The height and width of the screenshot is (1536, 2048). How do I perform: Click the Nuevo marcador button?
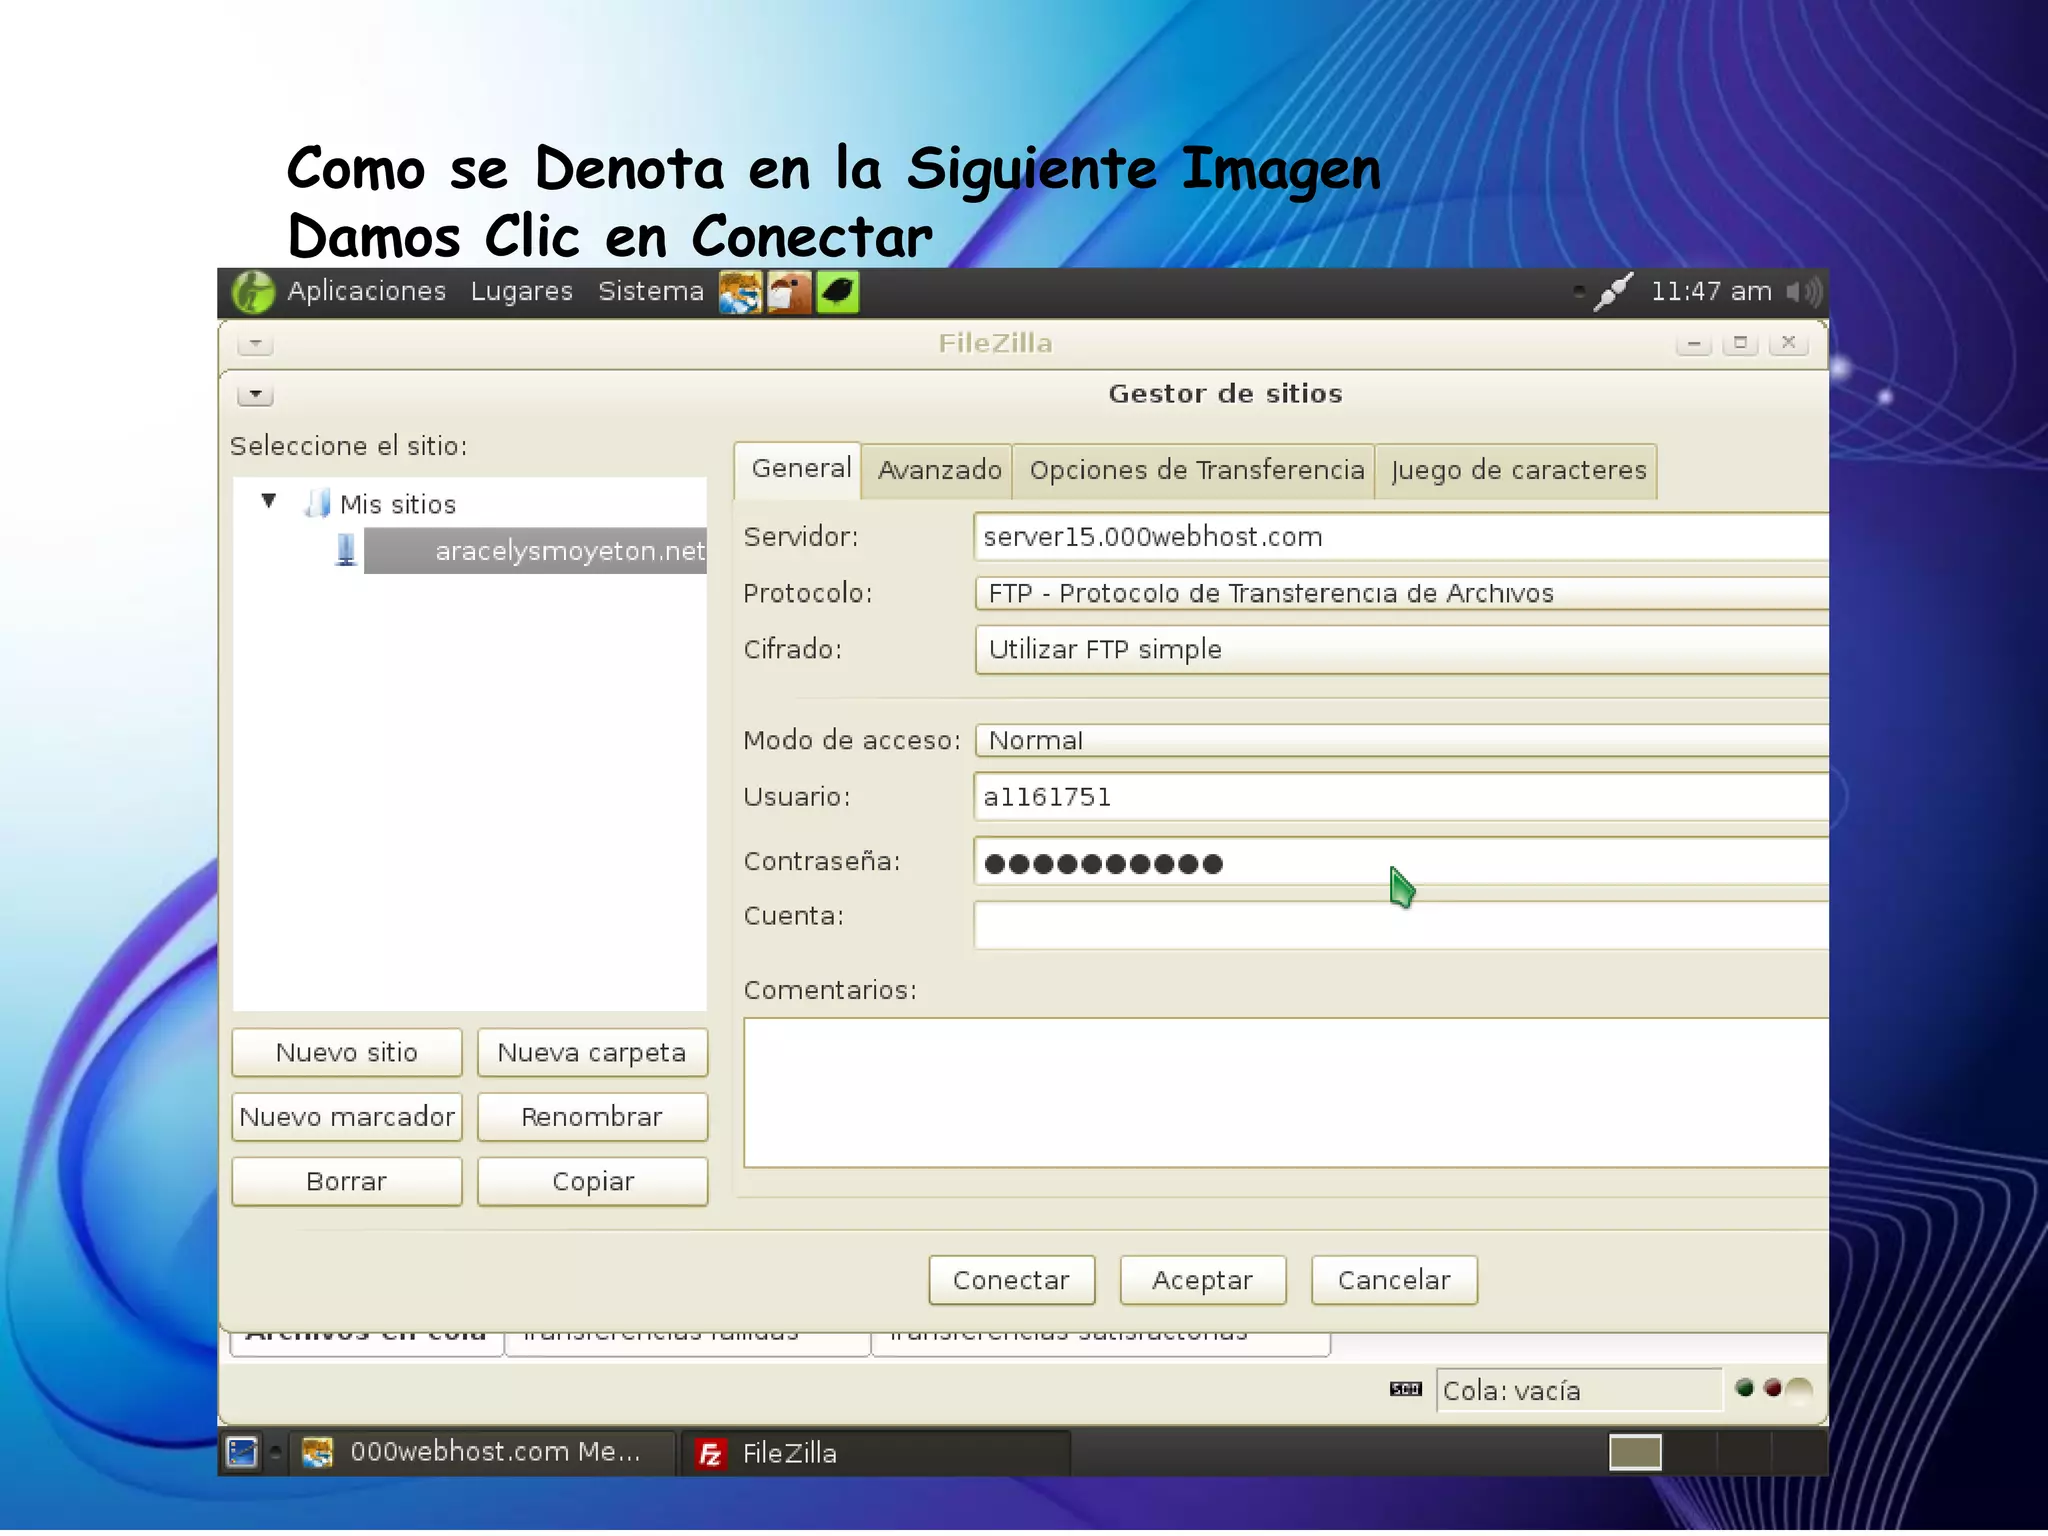tap(347, 1117)
